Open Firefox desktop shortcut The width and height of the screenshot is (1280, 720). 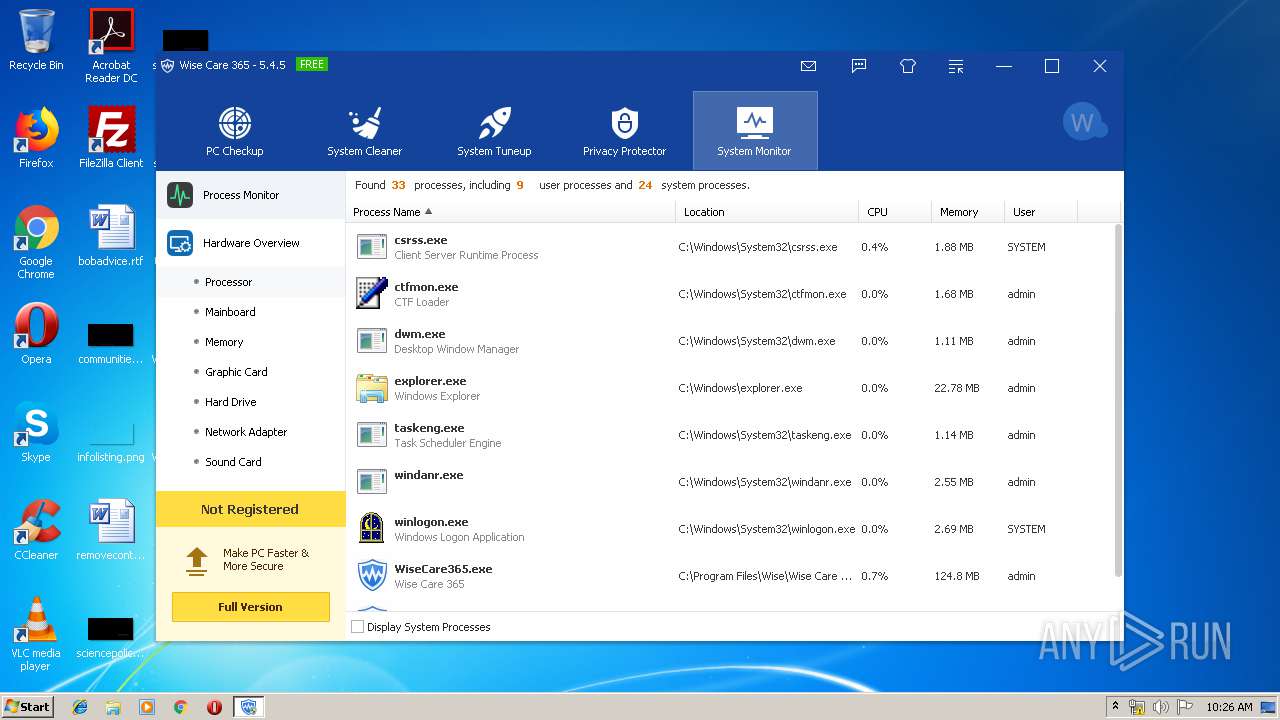click(36, 138)
